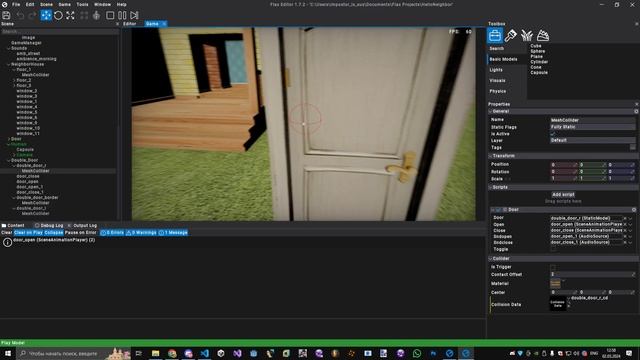Close the Properties panel

point(636,104)
